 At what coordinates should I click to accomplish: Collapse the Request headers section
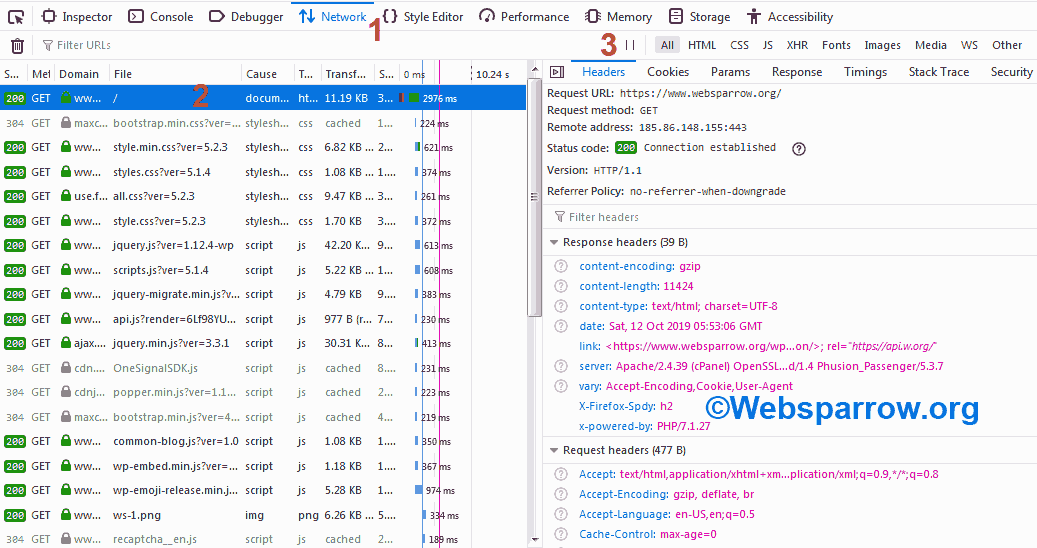point(554,451)
